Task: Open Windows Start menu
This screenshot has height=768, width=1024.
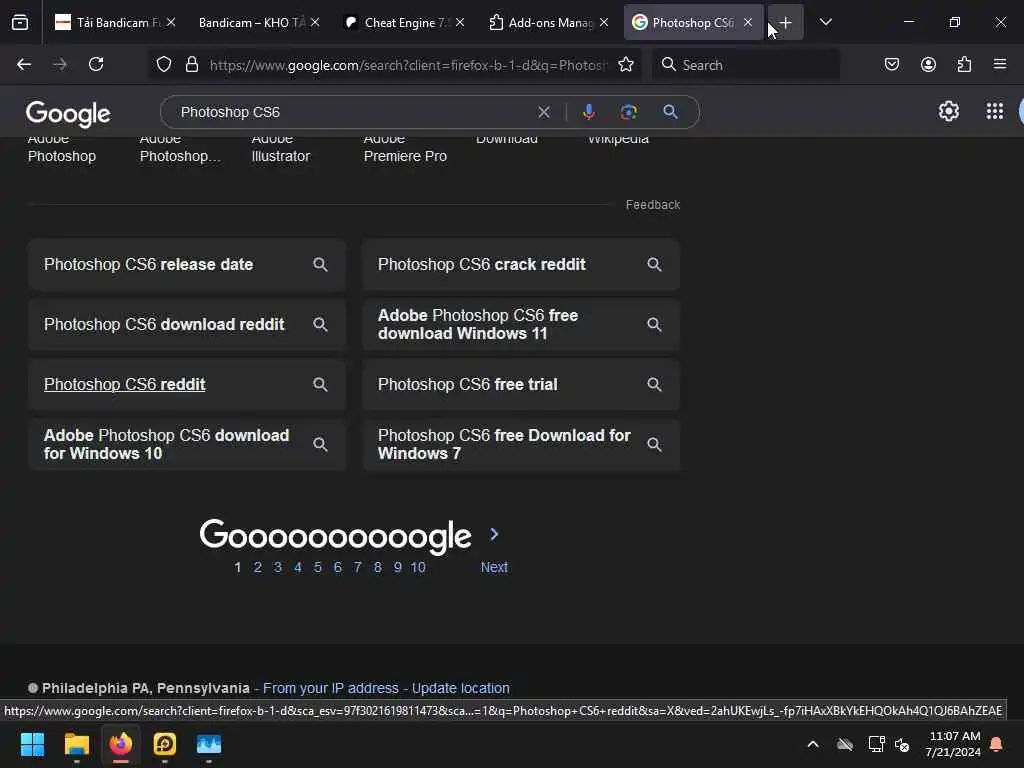Action: pyautogui.click(x=32, y=744)
